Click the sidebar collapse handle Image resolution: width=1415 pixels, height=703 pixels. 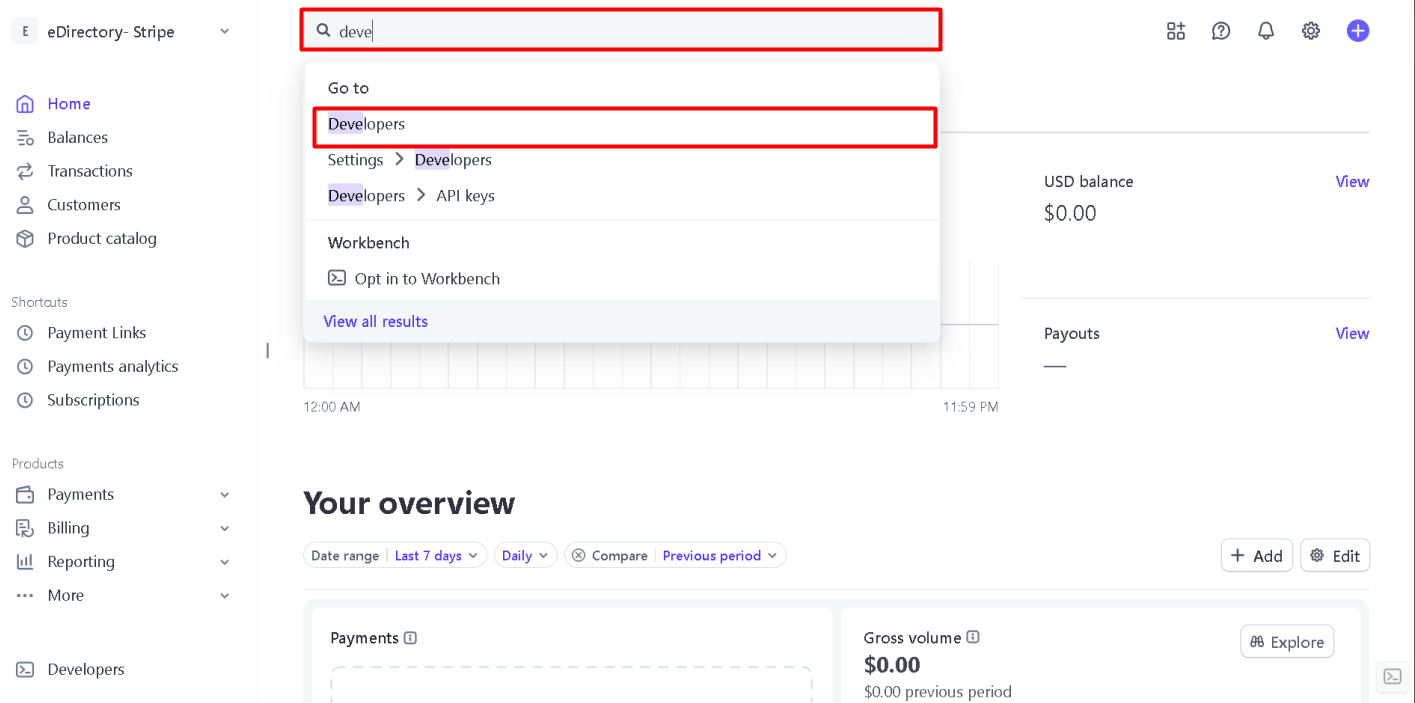click(x=267, y=351)
